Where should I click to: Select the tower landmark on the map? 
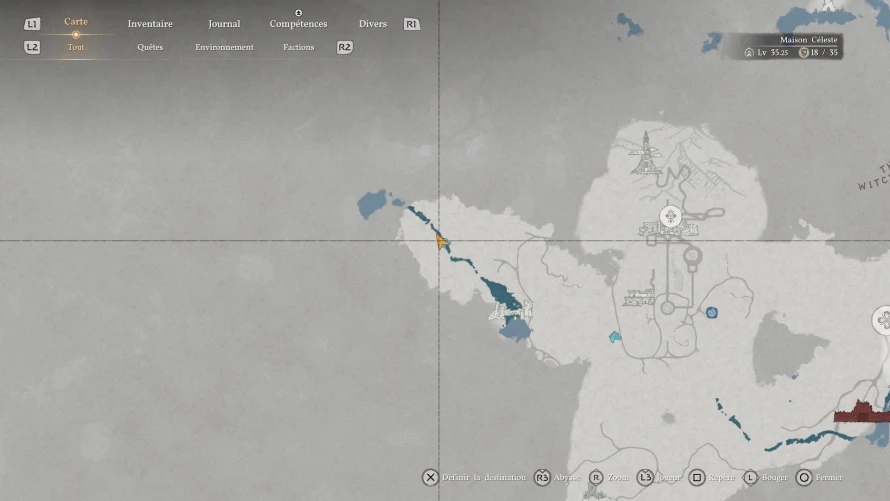pos(645,153)
